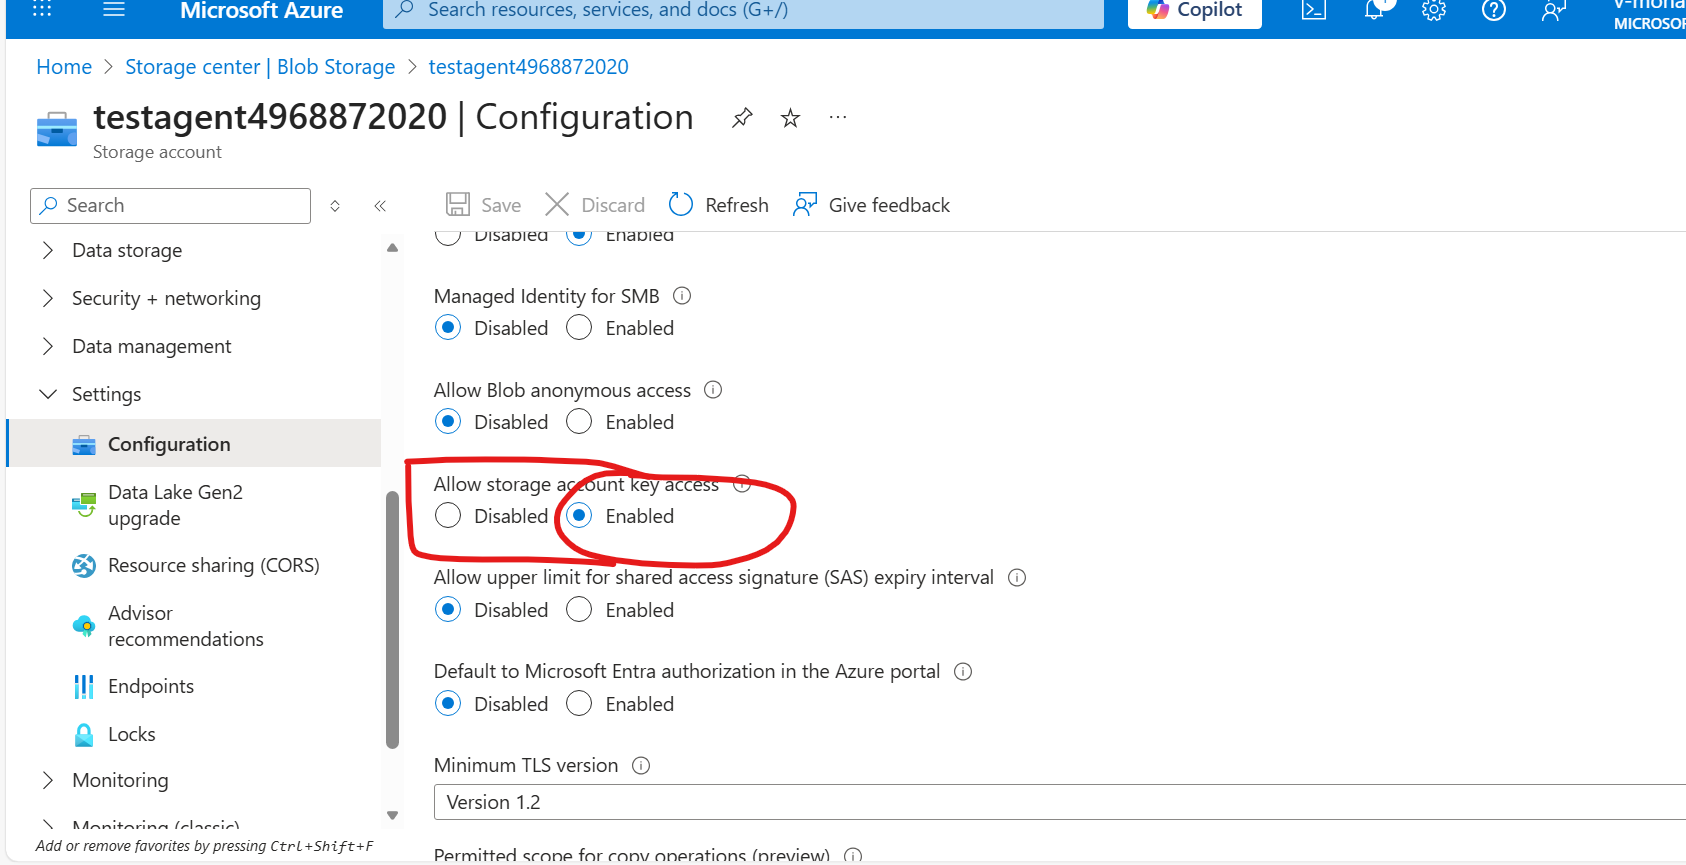Viewport: 1686px width, 865px height.
Task: Expand the Monitoring menu group
Action: [48, 780]
